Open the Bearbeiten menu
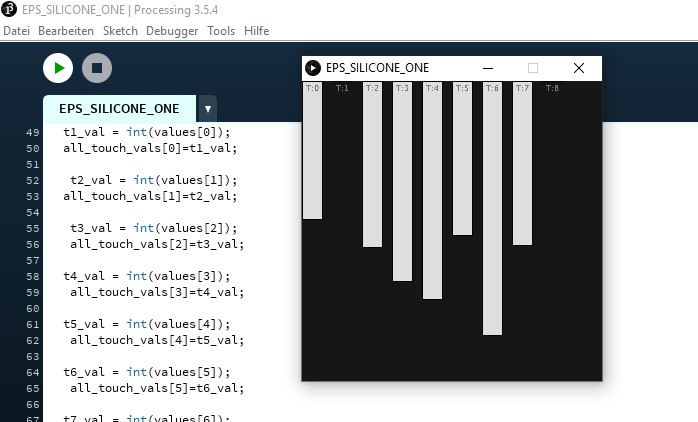The height and width of the screenshot is (422, 698). pos(66,31)
